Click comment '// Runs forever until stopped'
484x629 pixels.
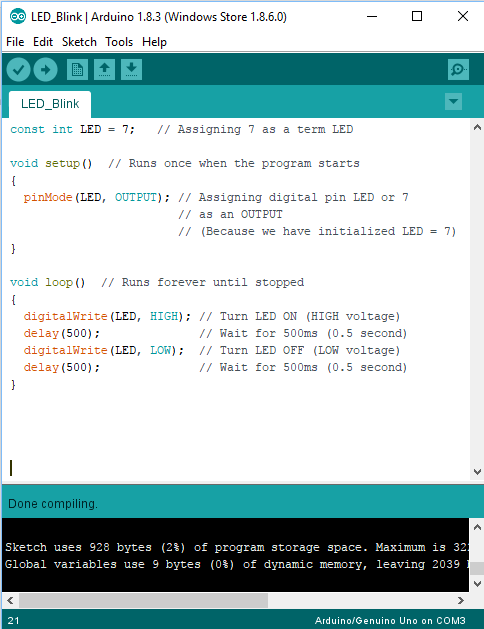pyautogui.click(x=203, y=283)
